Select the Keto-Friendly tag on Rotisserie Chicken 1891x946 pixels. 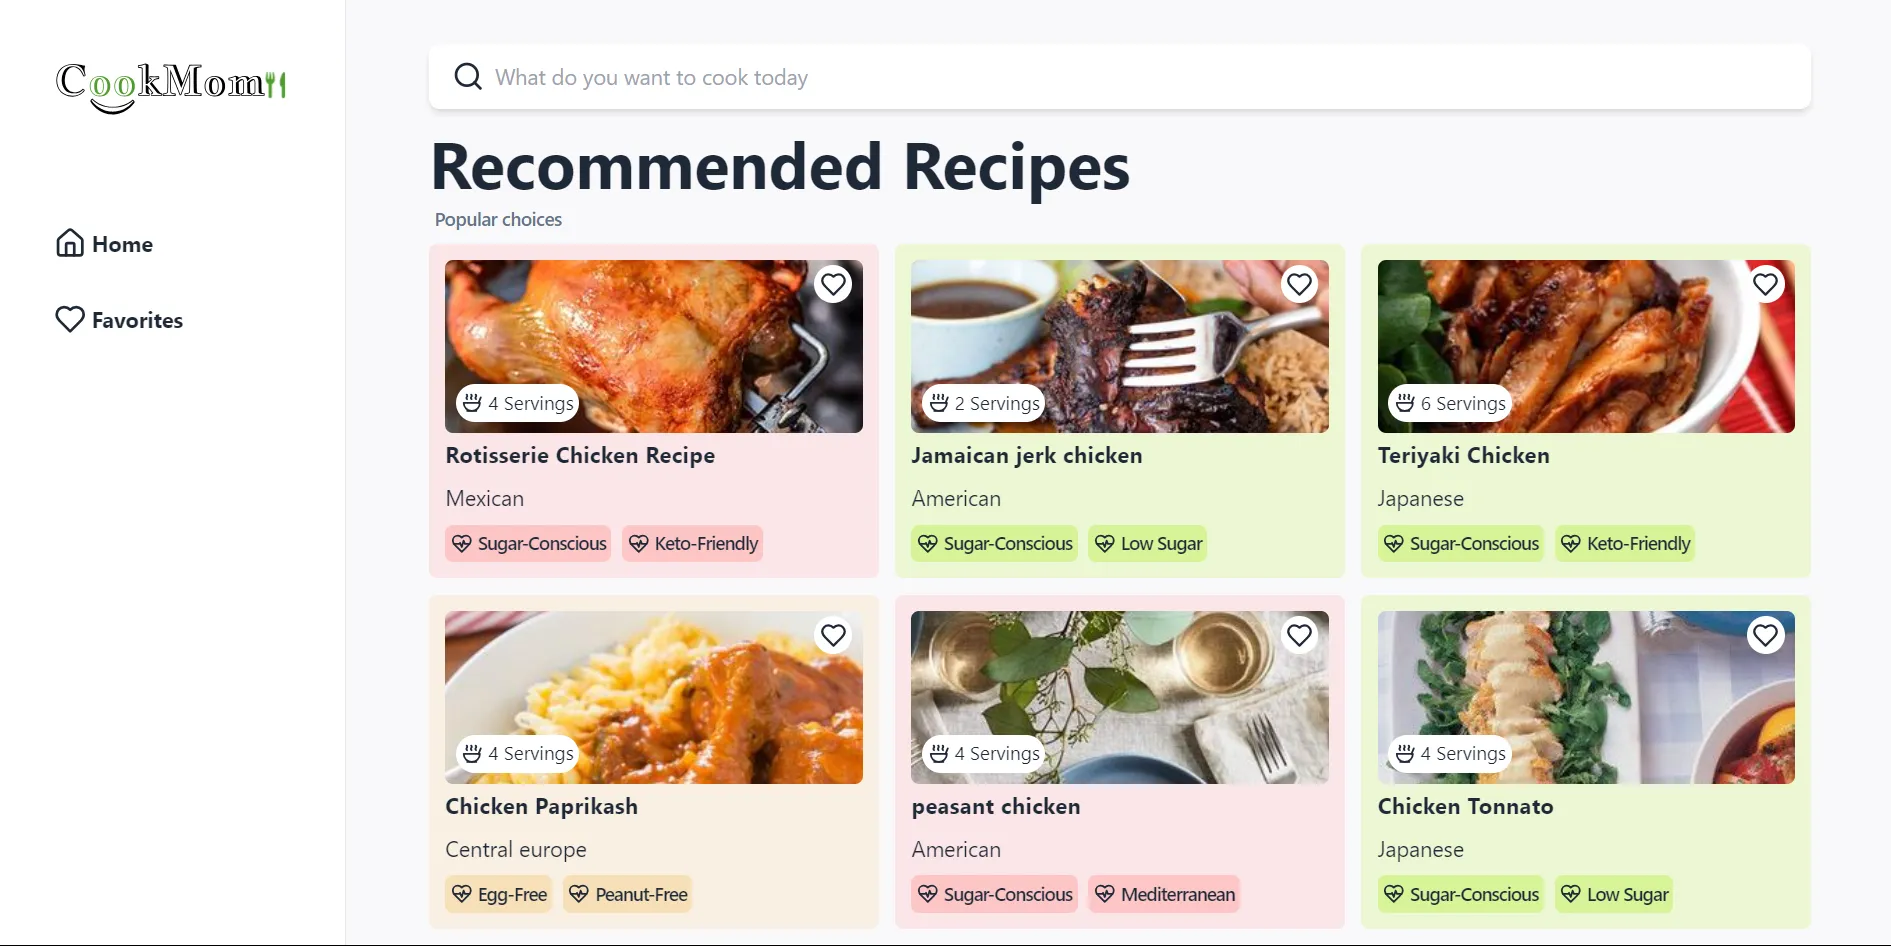[693, 544]
